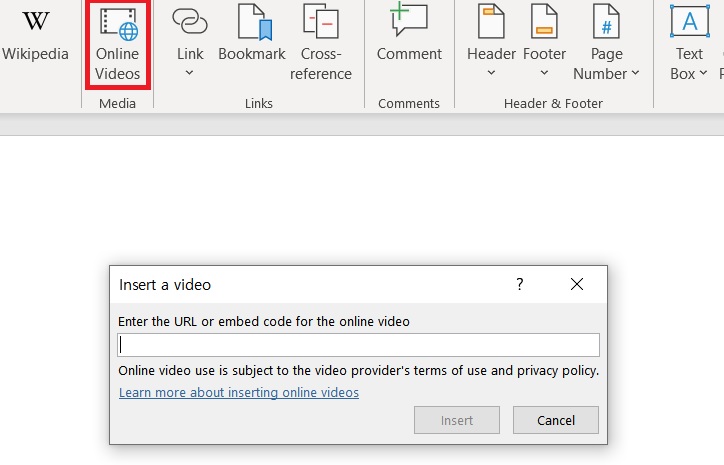Open Learn more about inserting online videos

pyautogui.click(x=239, y=393)
